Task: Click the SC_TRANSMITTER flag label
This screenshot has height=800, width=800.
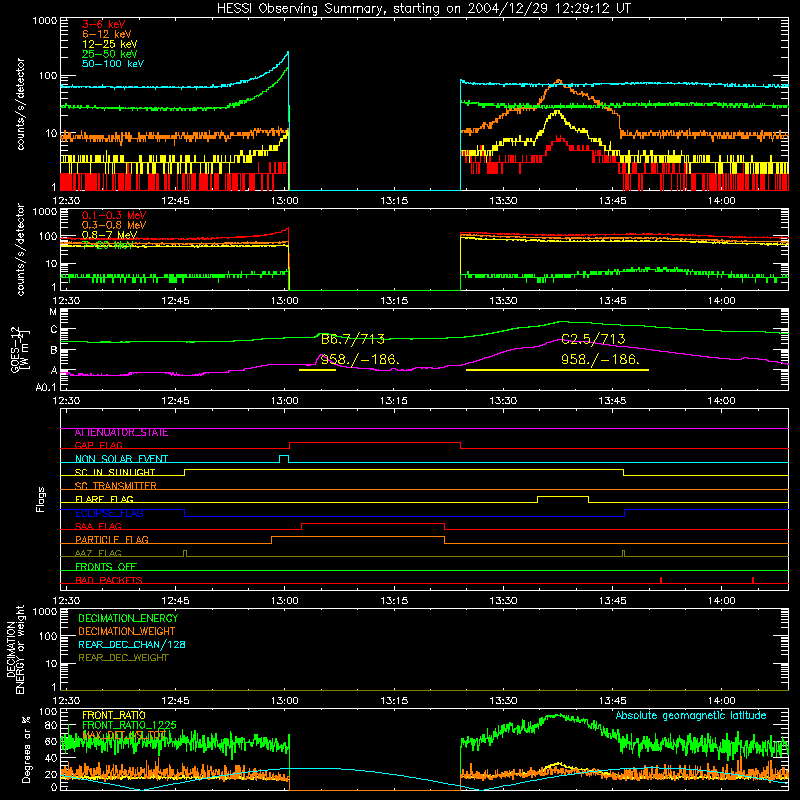Action: point(115,485)
